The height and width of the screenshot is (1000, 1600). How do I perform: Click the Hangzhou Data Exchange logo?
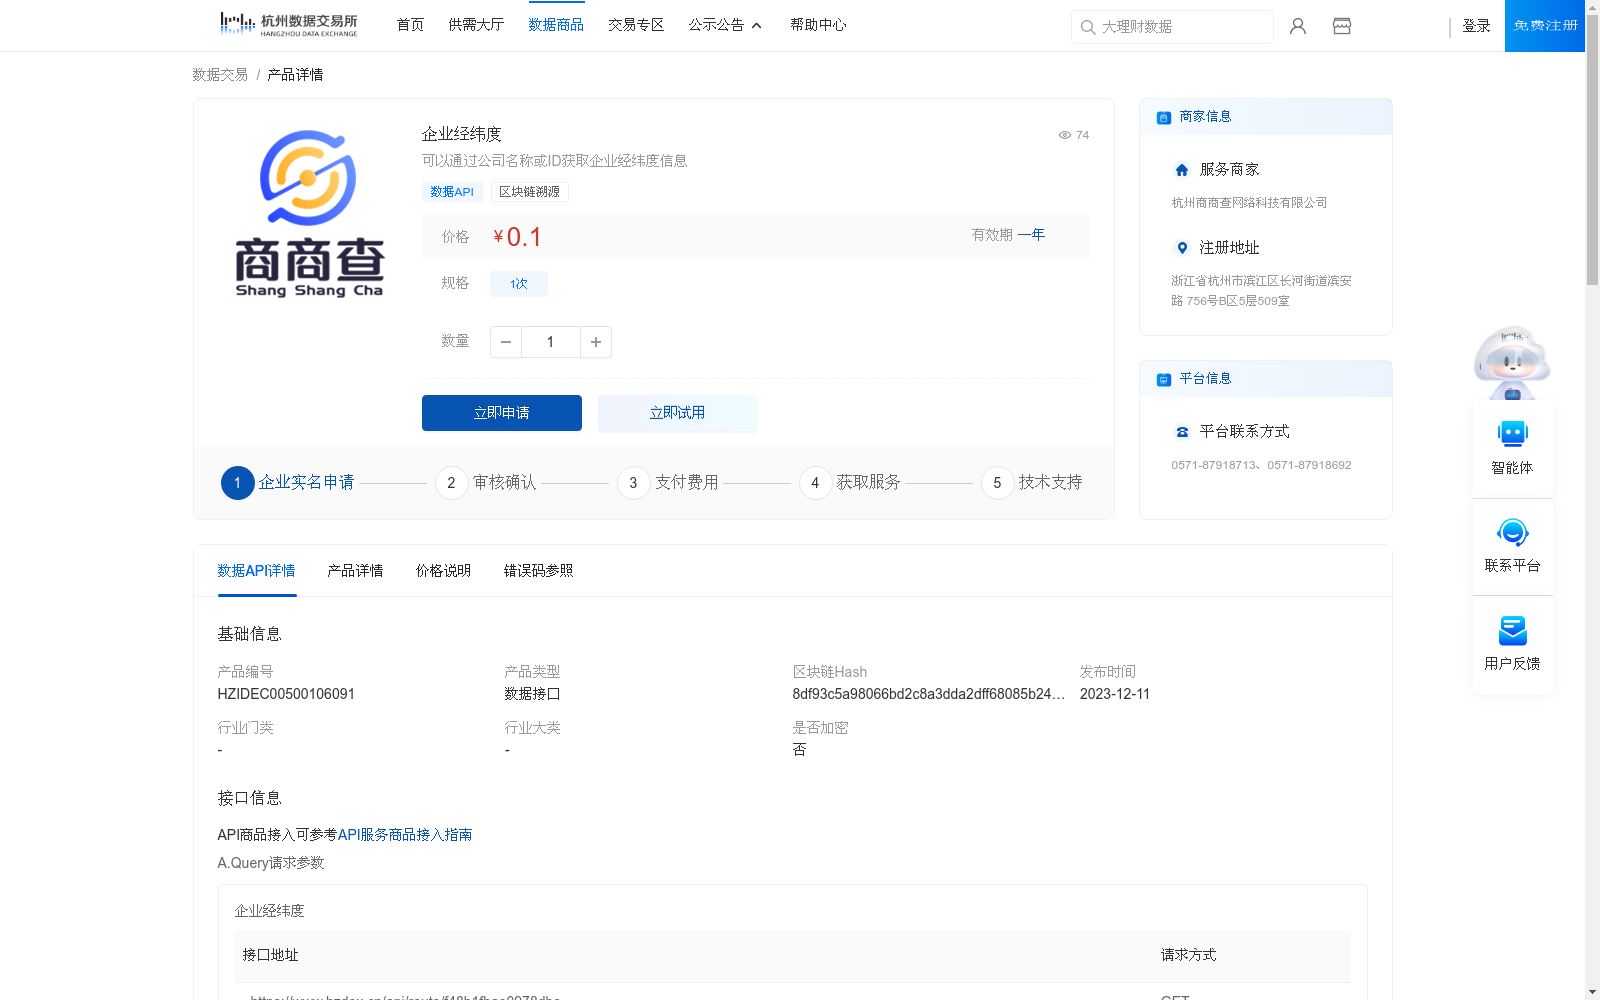(x=288, y=25)
